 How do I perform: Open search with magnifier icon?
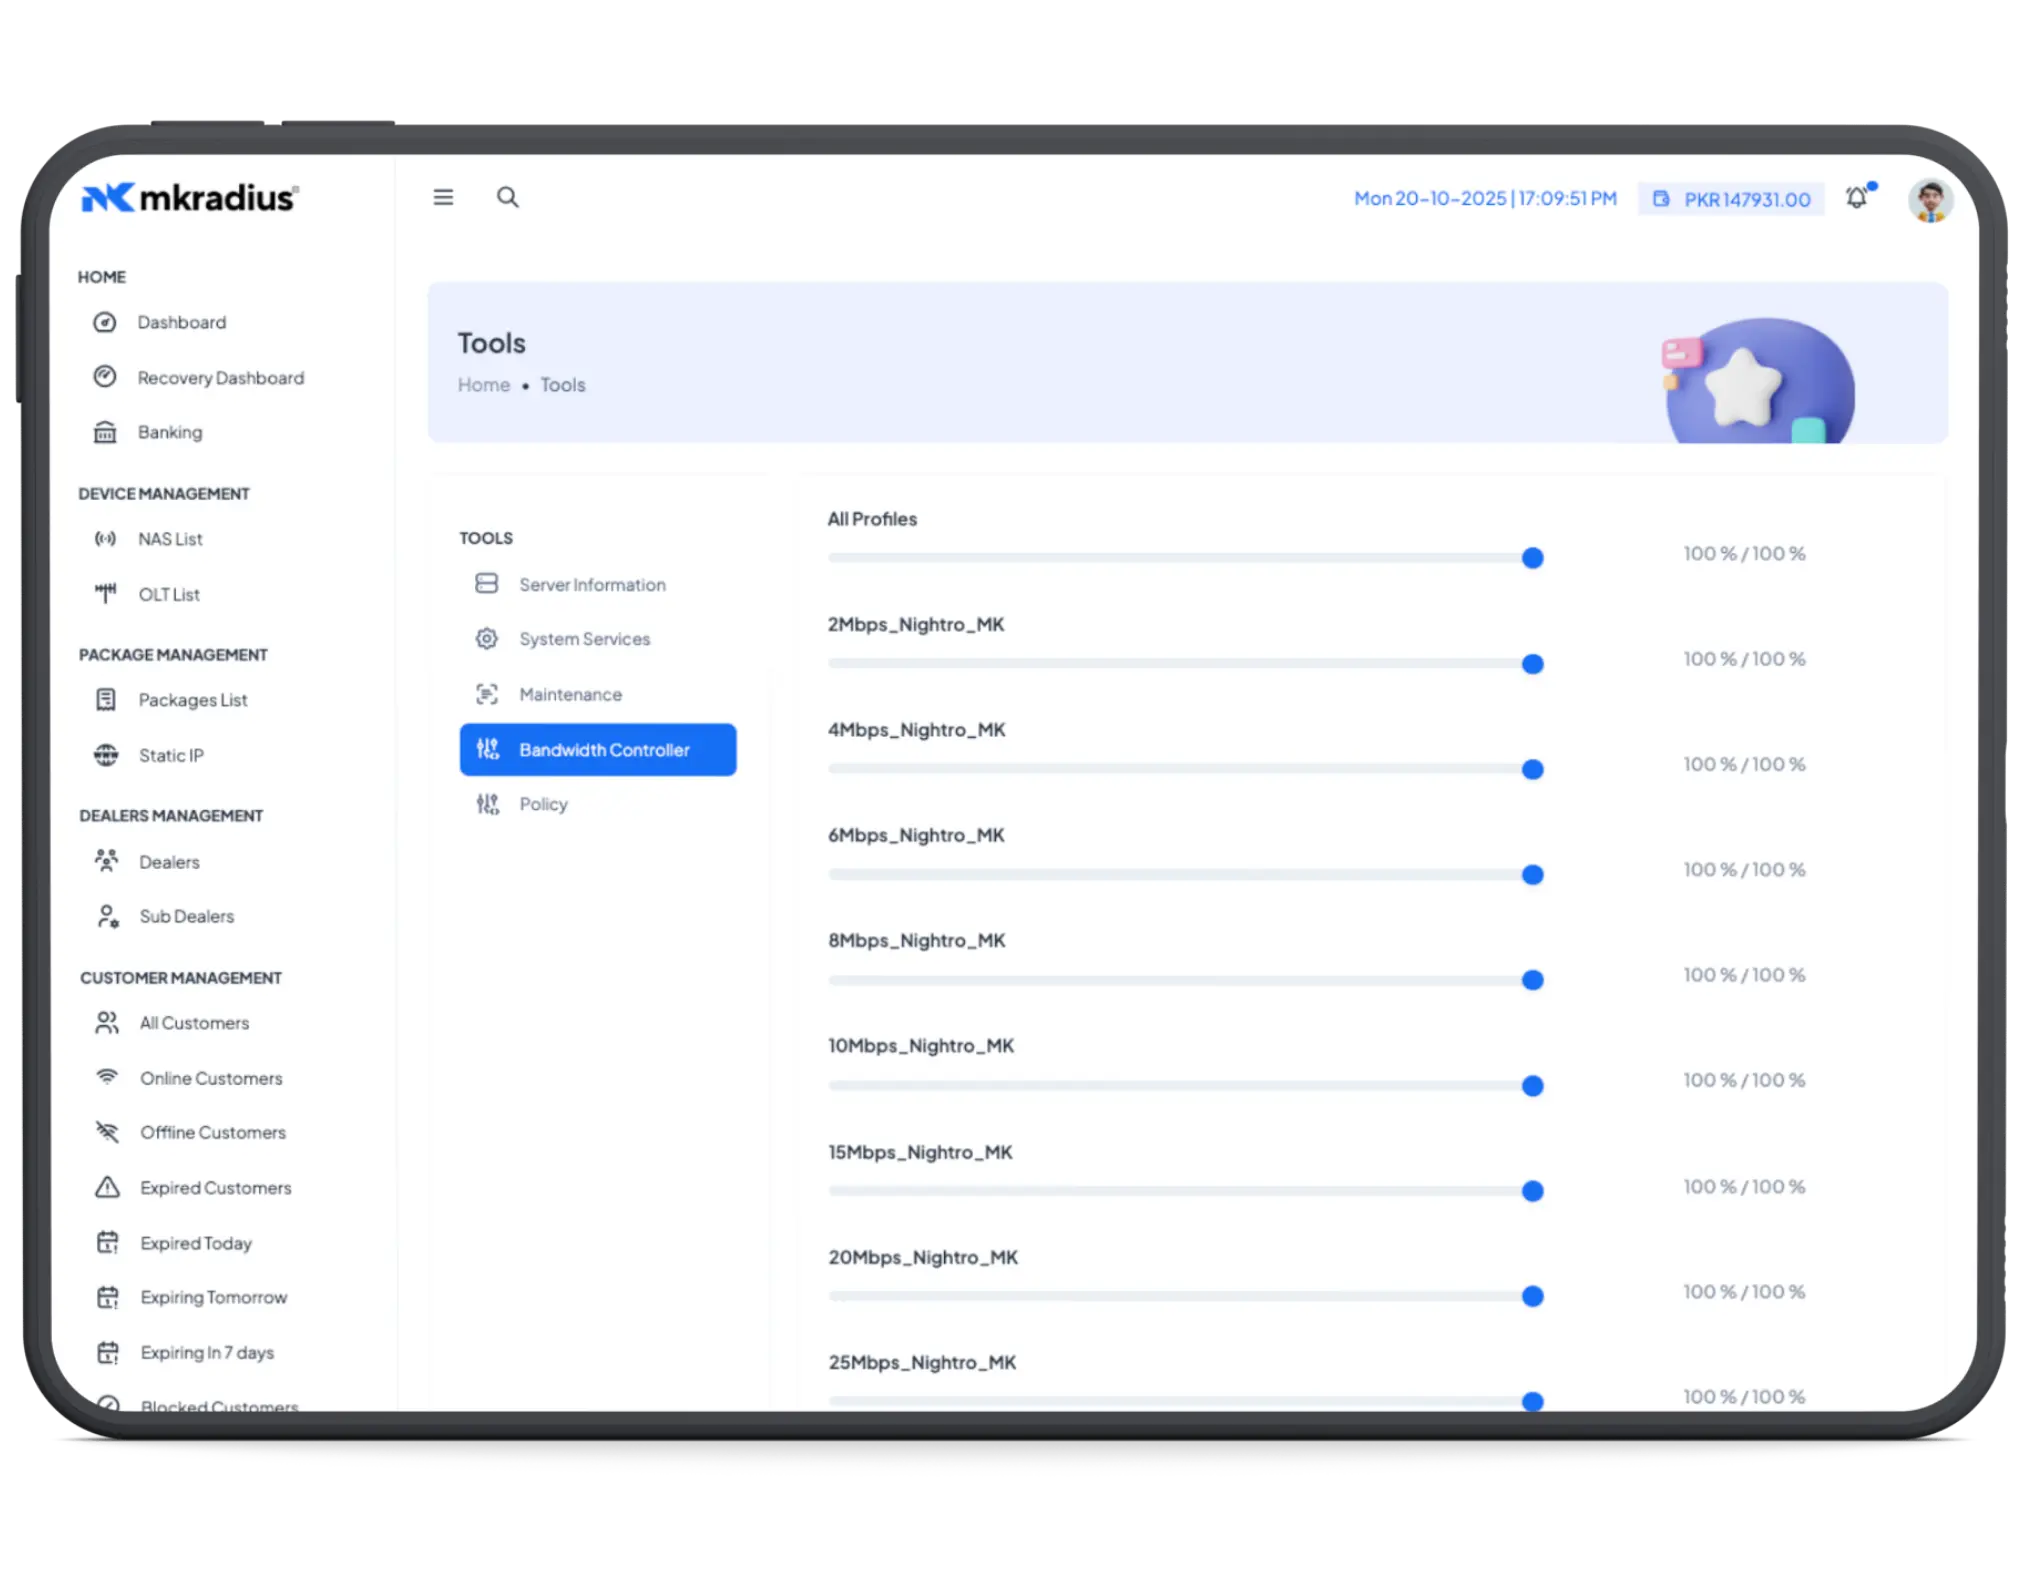pyautogui.click(x=508, y=197)
